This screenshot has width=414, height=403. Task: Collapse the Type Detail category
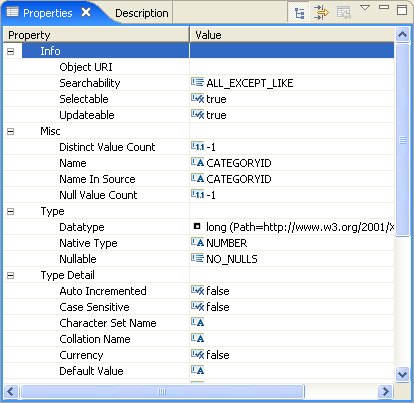(11, 275)
